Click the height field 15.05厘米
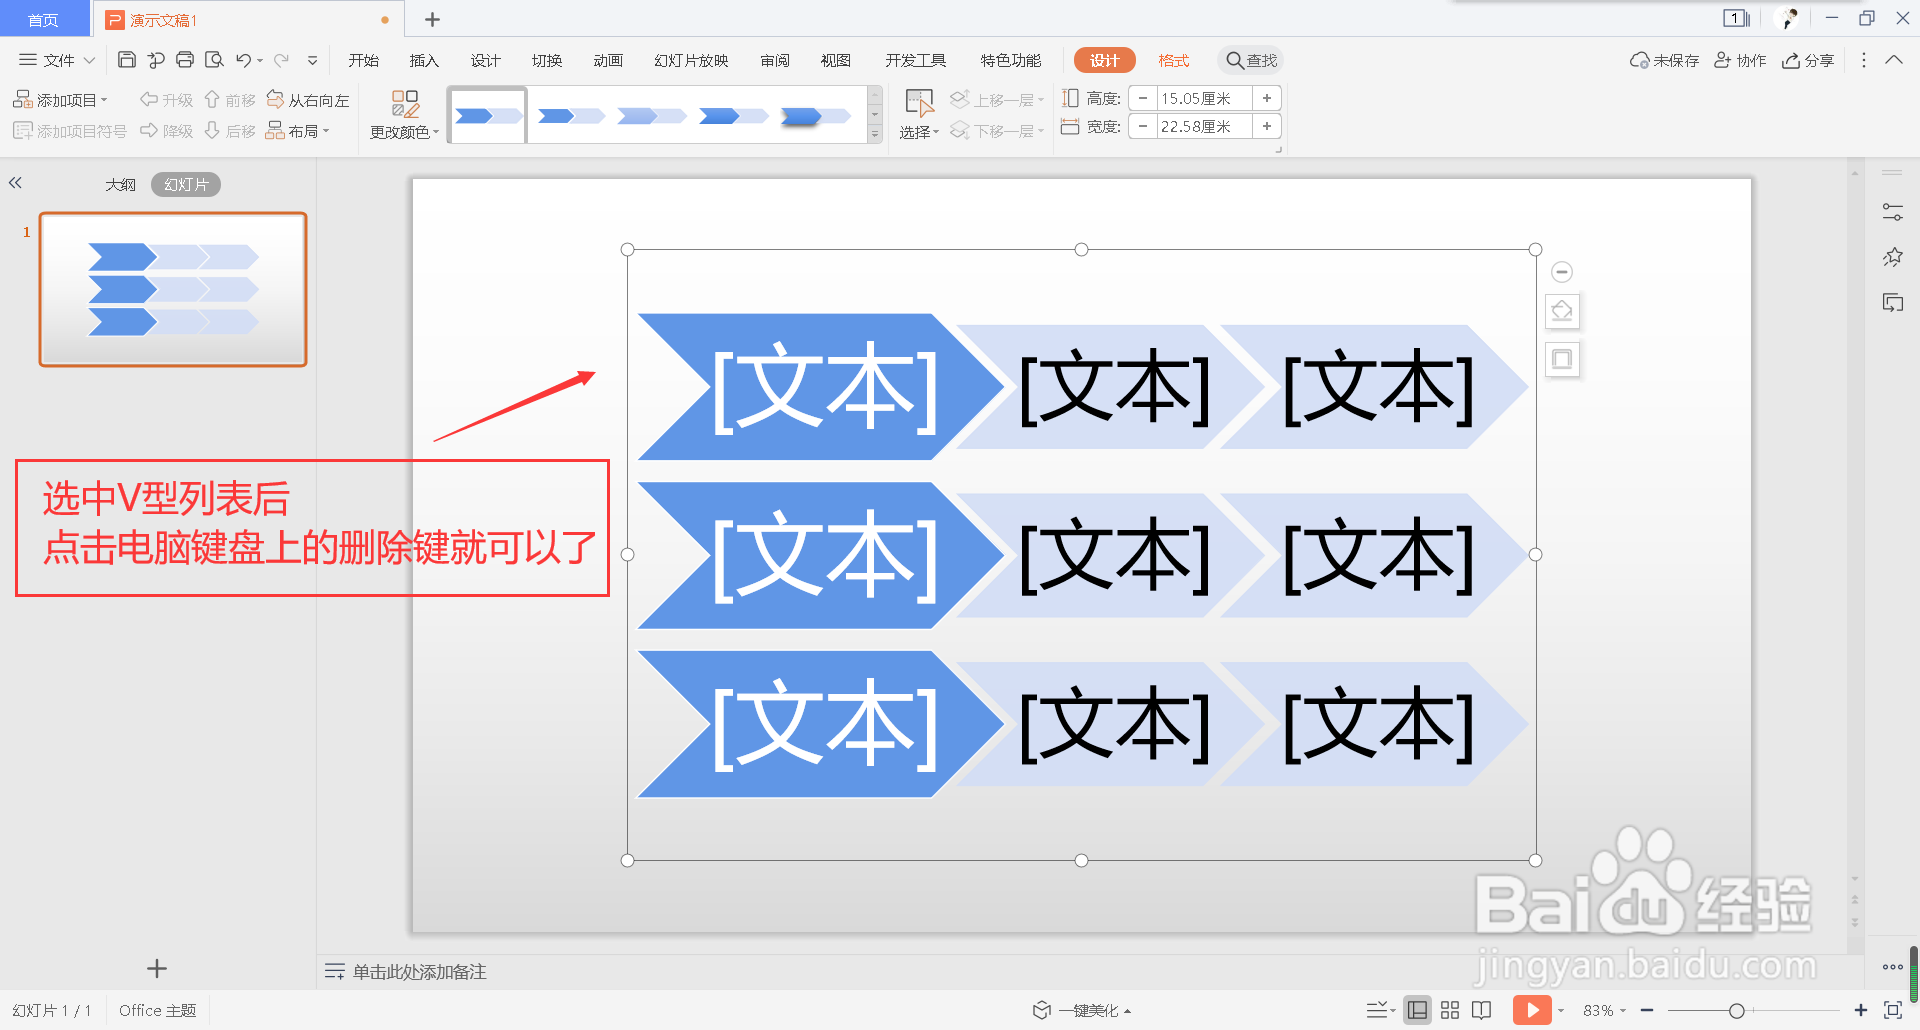 [x=1204, y=98]
